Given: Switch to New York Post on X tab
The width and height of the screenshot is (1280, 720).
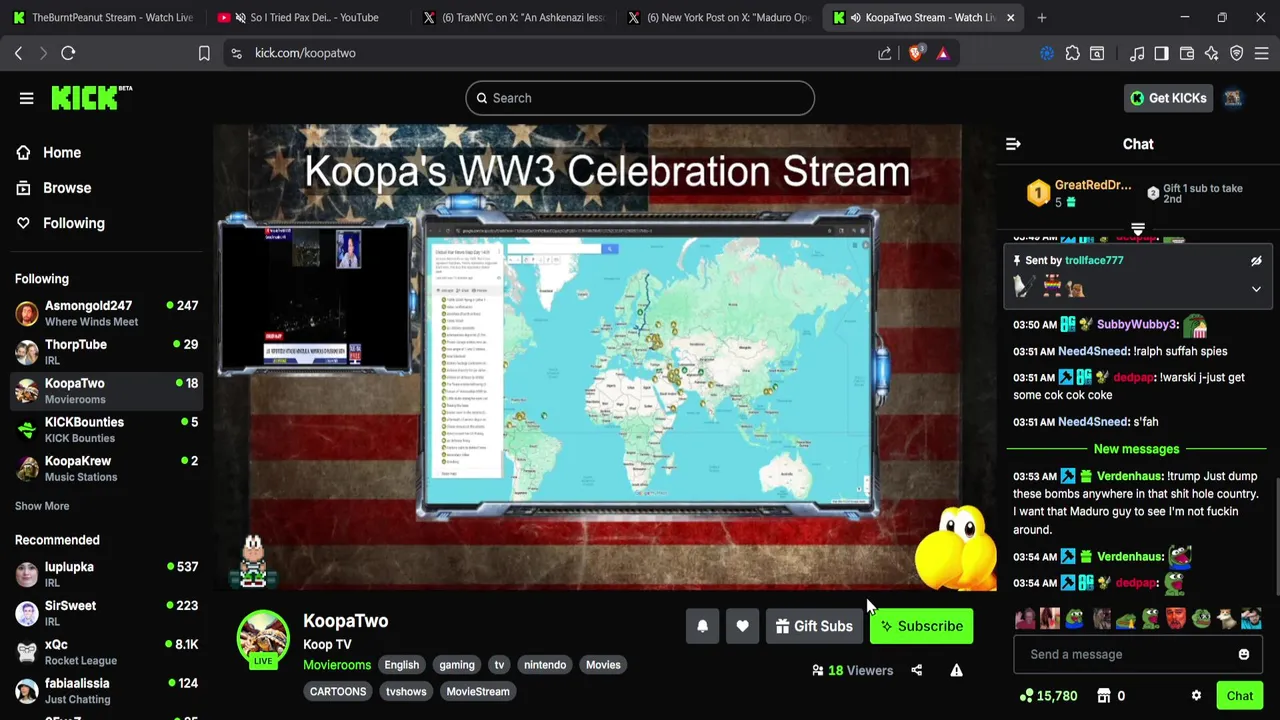Looking at the screenshot, I should coord(718,17).
